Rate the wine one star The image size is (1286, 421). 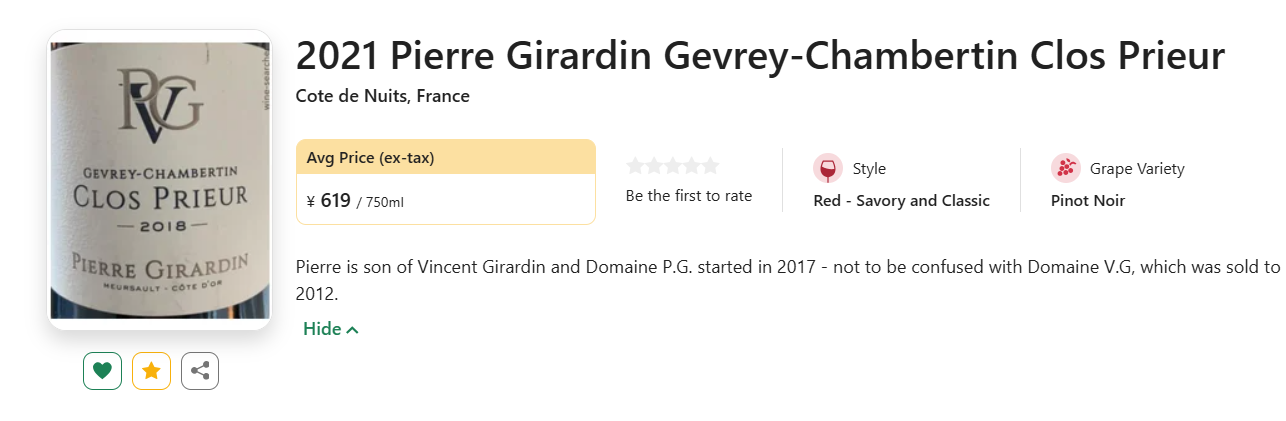coord(635,166)
